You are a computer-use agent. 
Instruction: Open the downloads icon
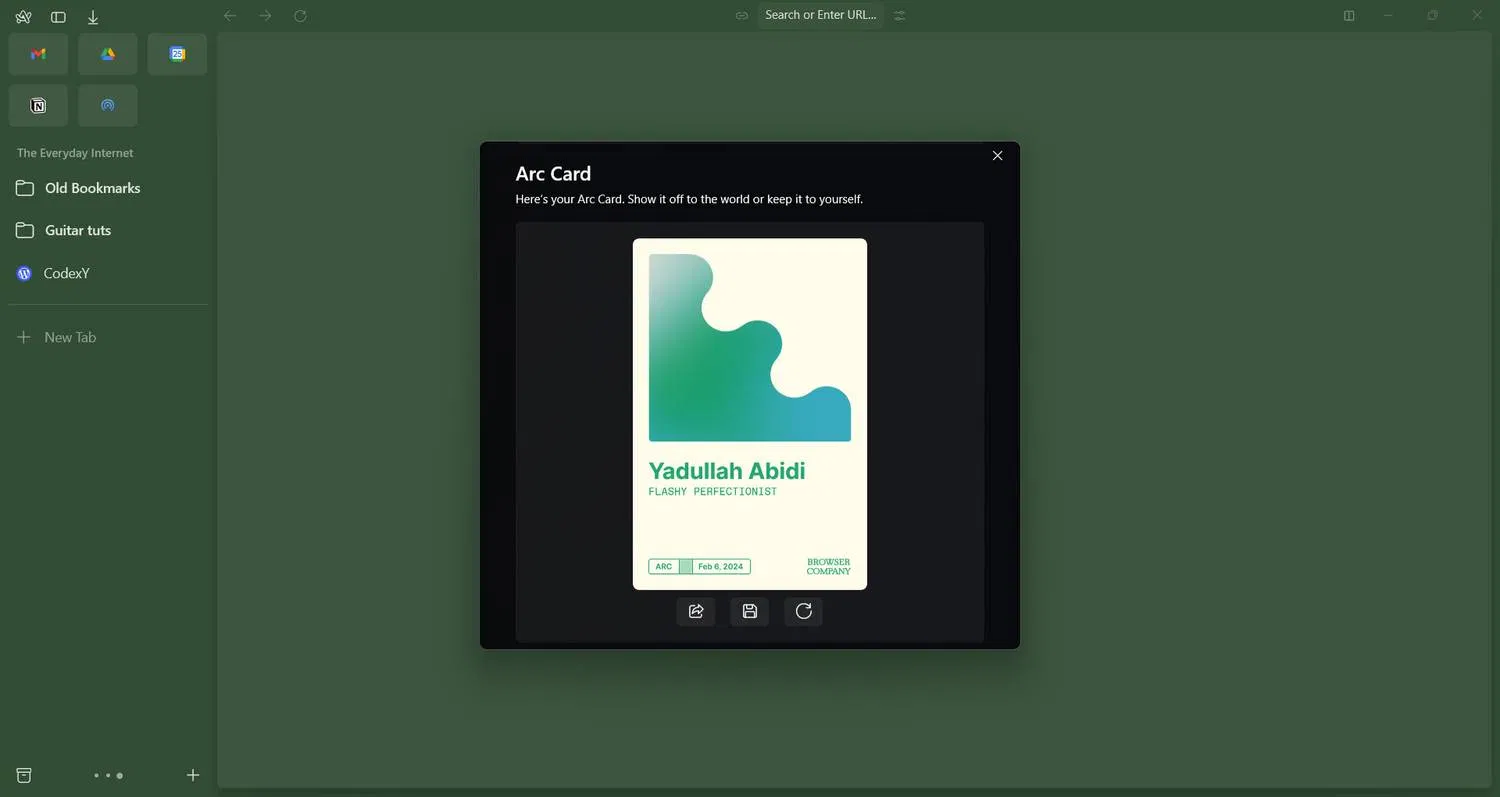93,17
